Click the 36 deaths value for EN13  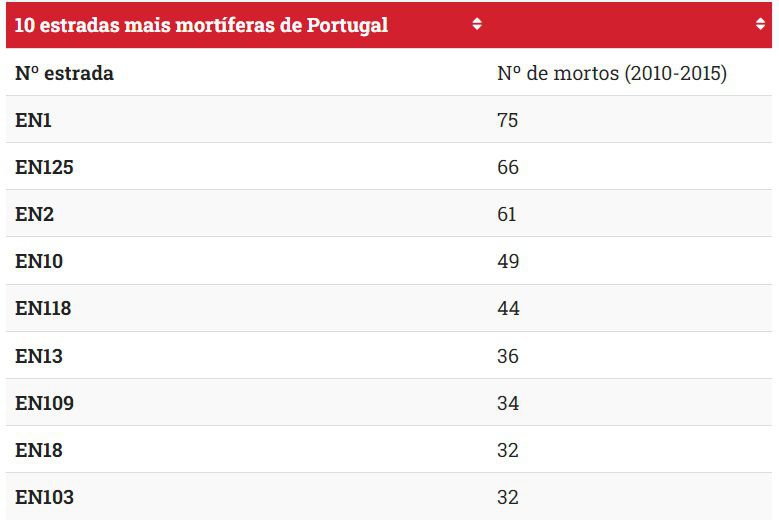[x=508, y=356]
